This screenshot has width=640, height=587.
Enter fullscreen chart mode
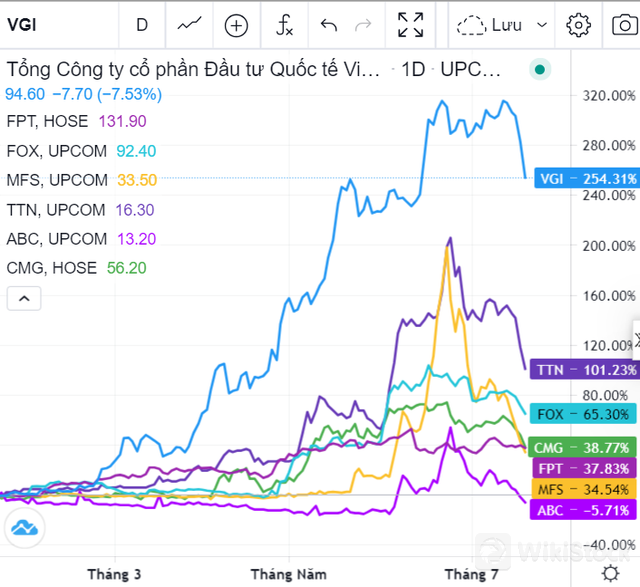tap(410, 25)
